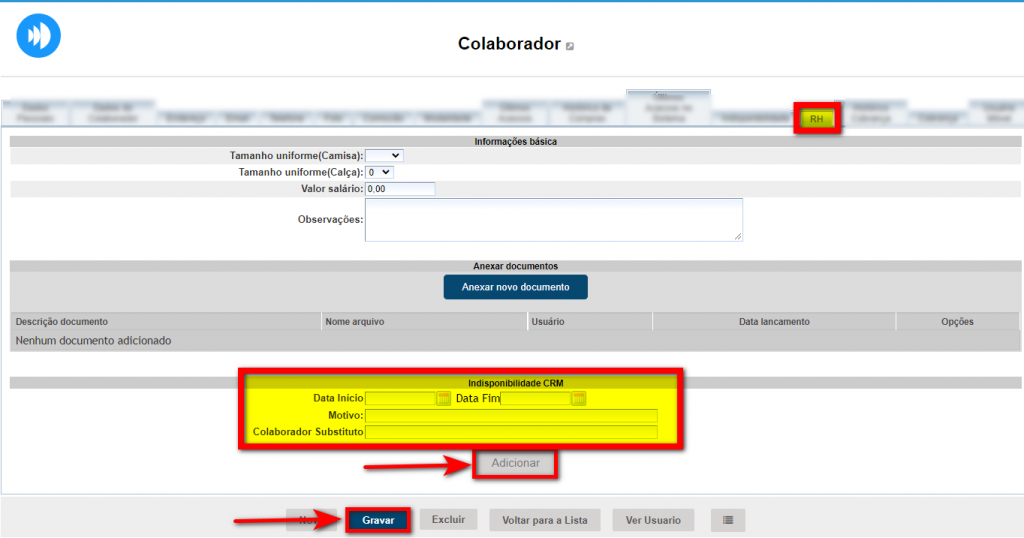Screen dimensions: 1024x538
Task: Click the Excluir button
Action: coord(448,520)
